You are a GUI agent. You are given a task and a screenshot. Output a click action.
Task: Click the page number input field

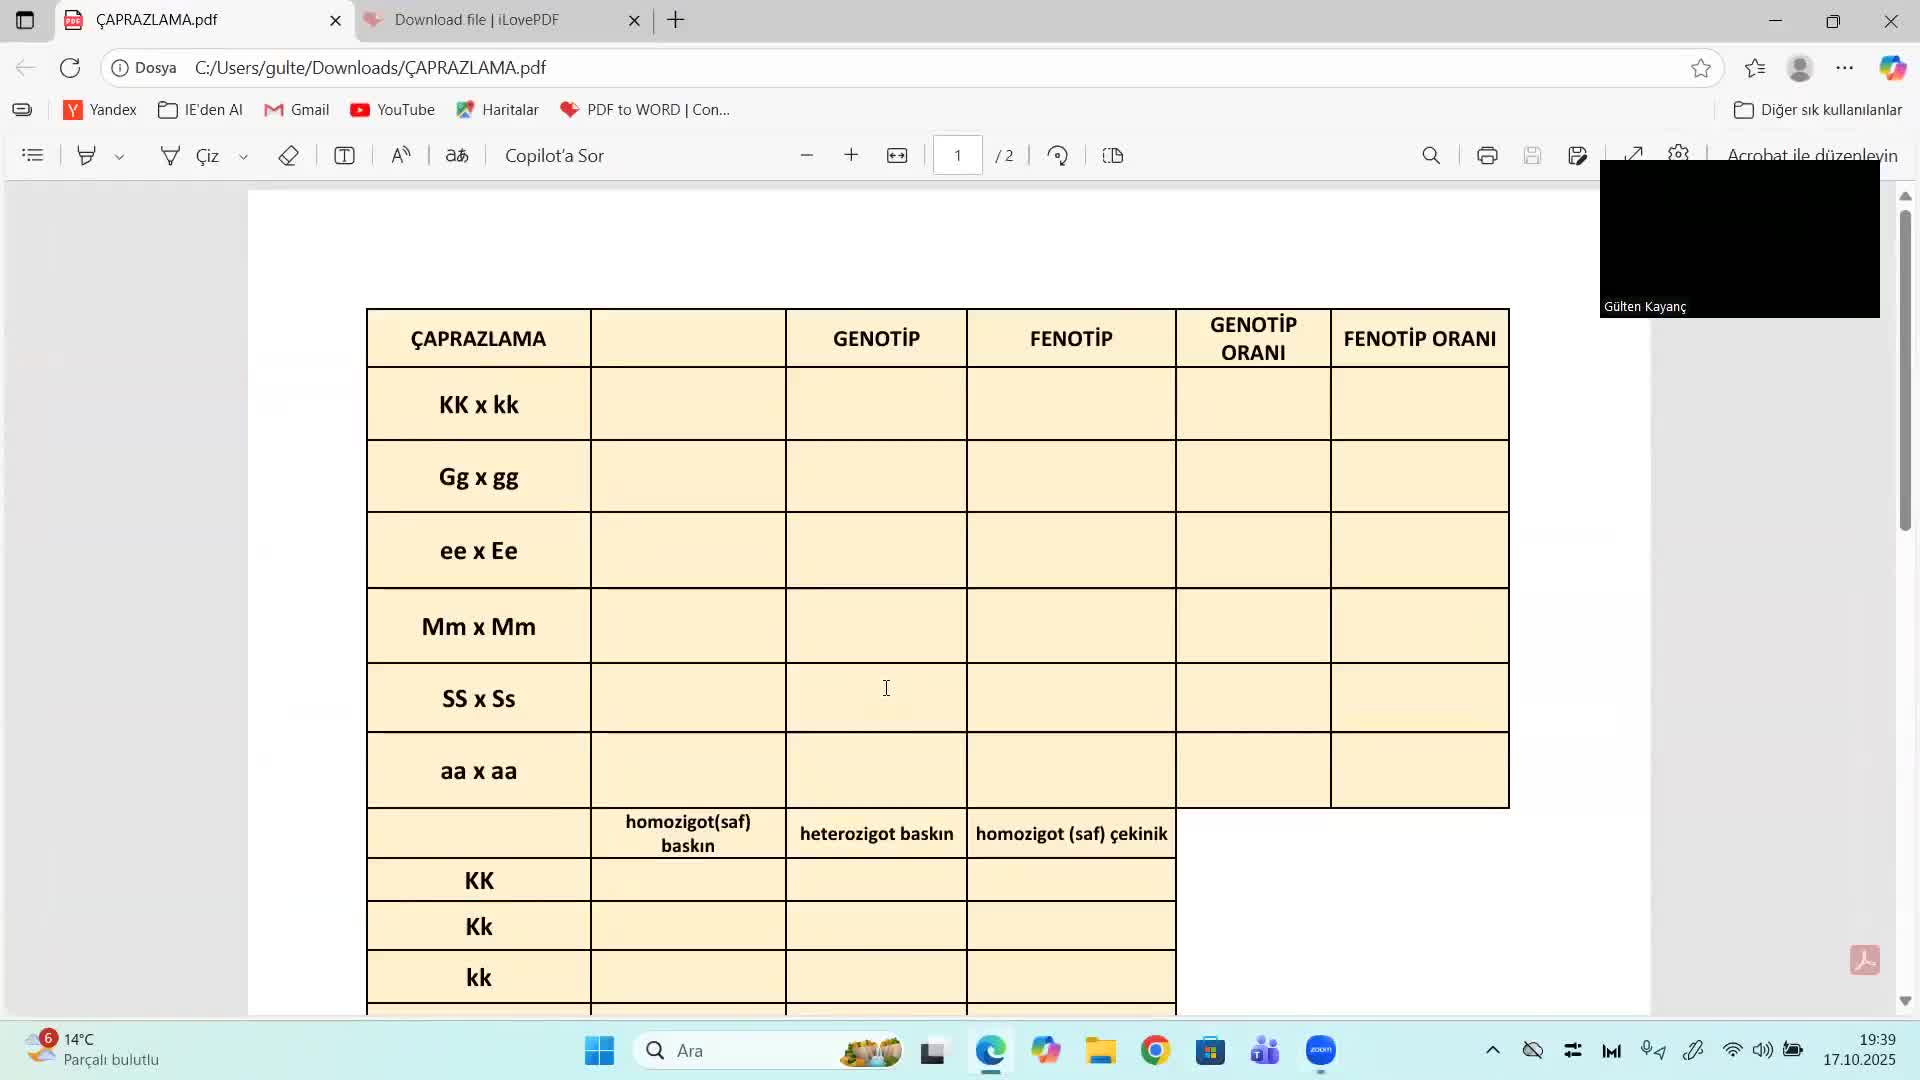[957, 155]
